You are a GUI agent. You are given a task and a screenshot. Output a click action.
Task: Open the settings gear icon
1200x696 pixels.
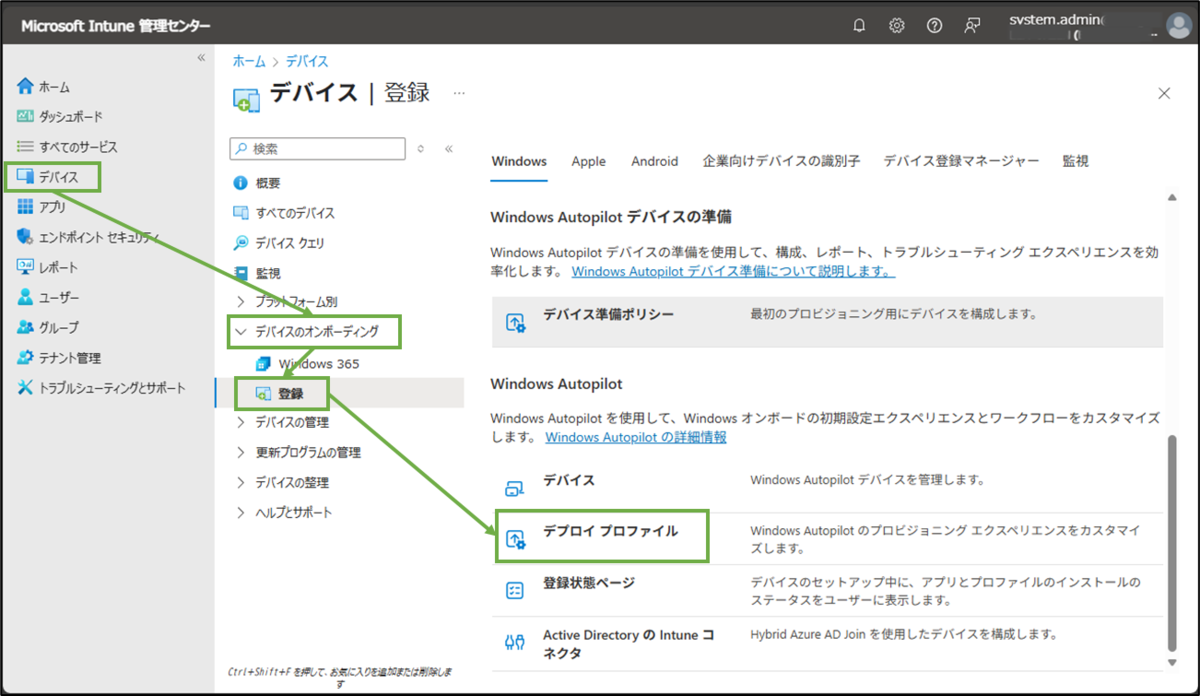(897, 26)
